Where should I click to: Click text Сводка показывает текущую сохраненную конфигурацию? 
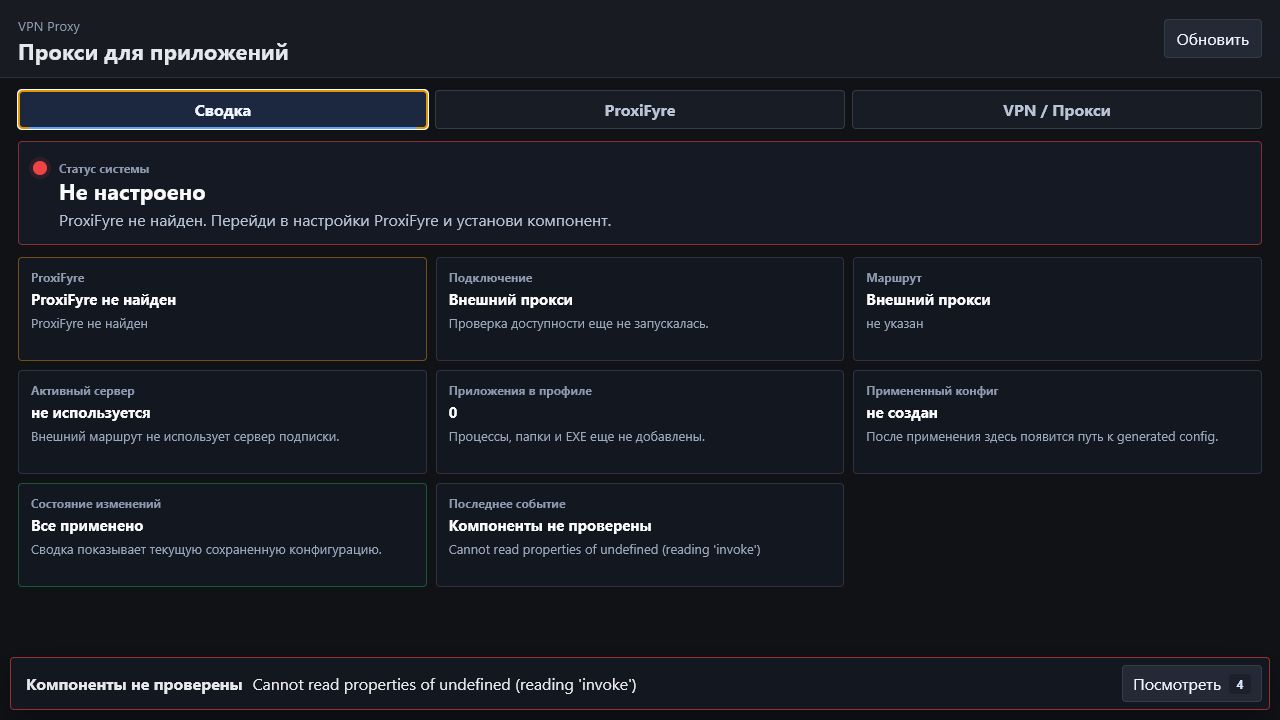[x=206, y=549]
